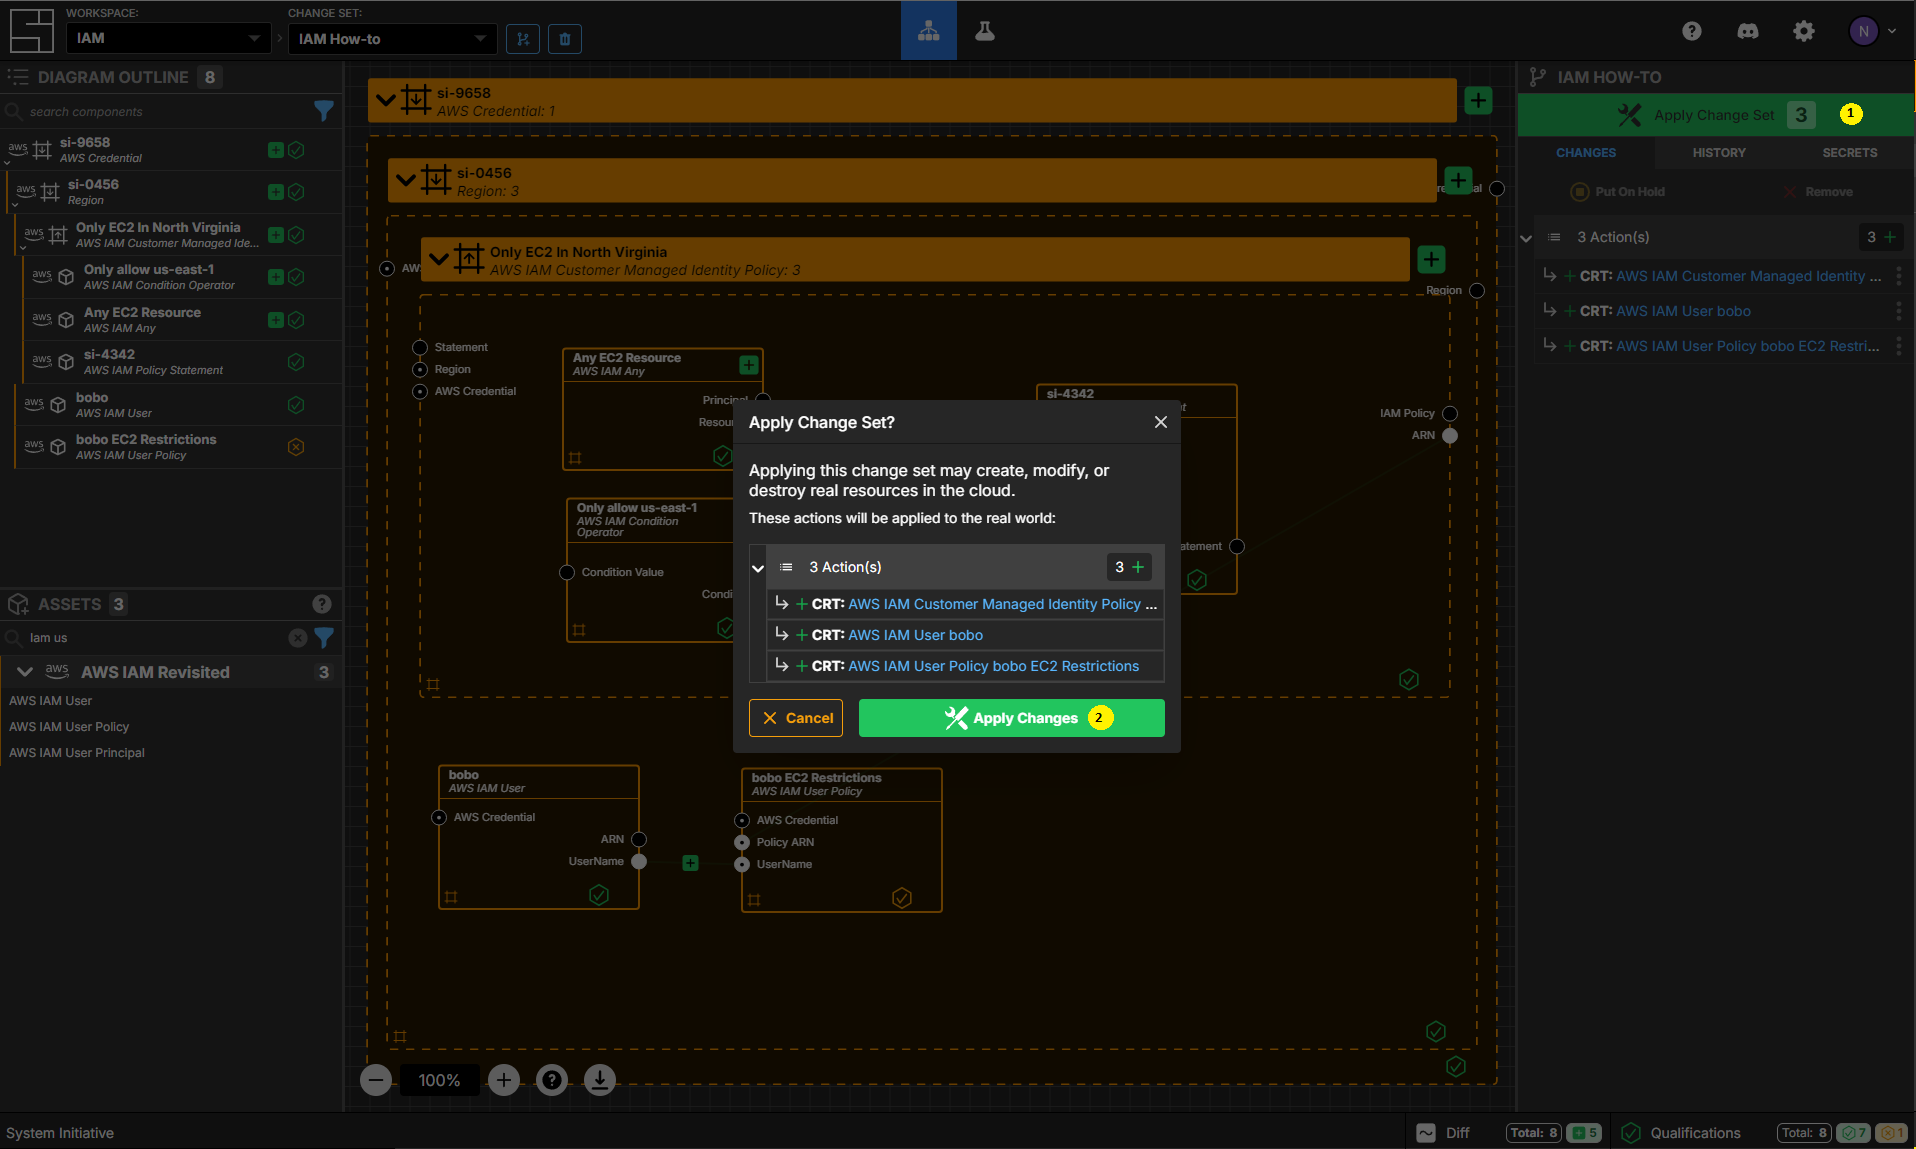The width and height of the screenshot is (1916, 1149).
Task: Click the qualification status of bobo EC2 Restrictions outline row
Action: tap(296, 447)
